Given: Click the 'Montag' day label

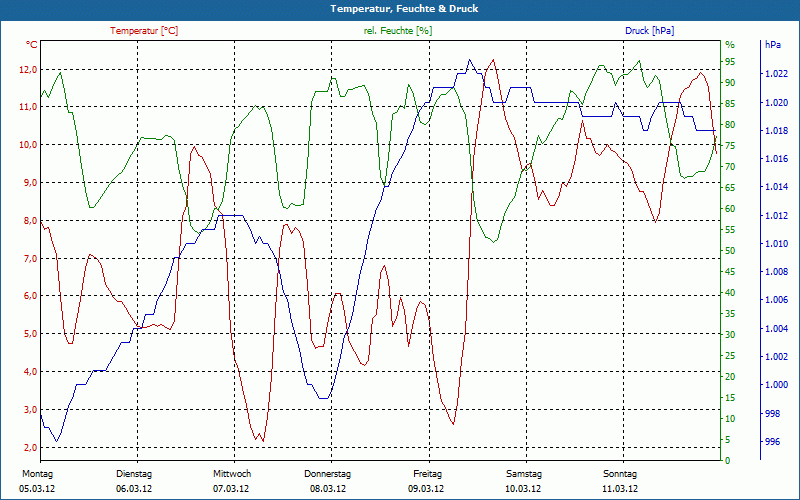Looking at the screenshot, I should coord(38,474).
